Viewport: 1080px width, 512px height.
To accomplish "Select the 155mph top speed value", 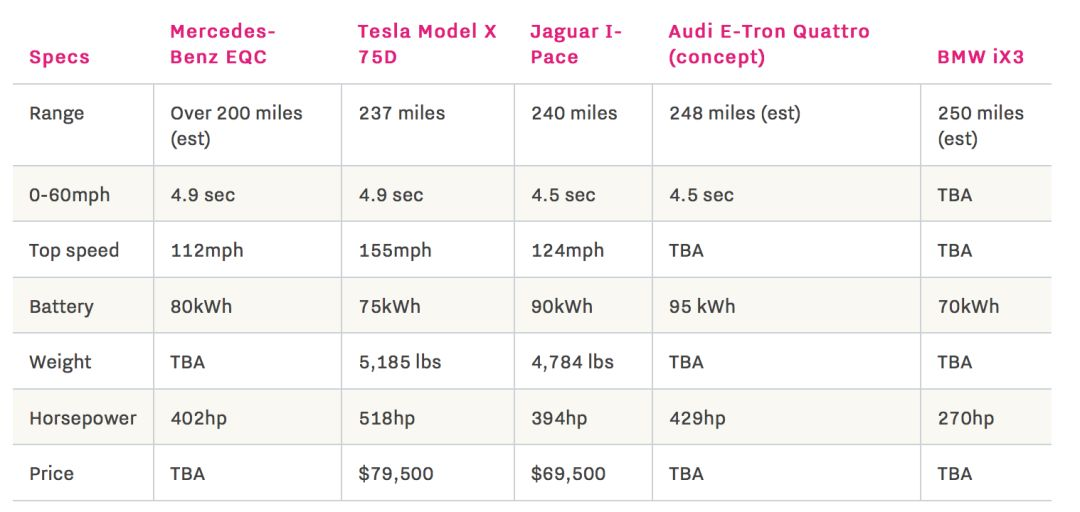I will (x=395, y=250).
